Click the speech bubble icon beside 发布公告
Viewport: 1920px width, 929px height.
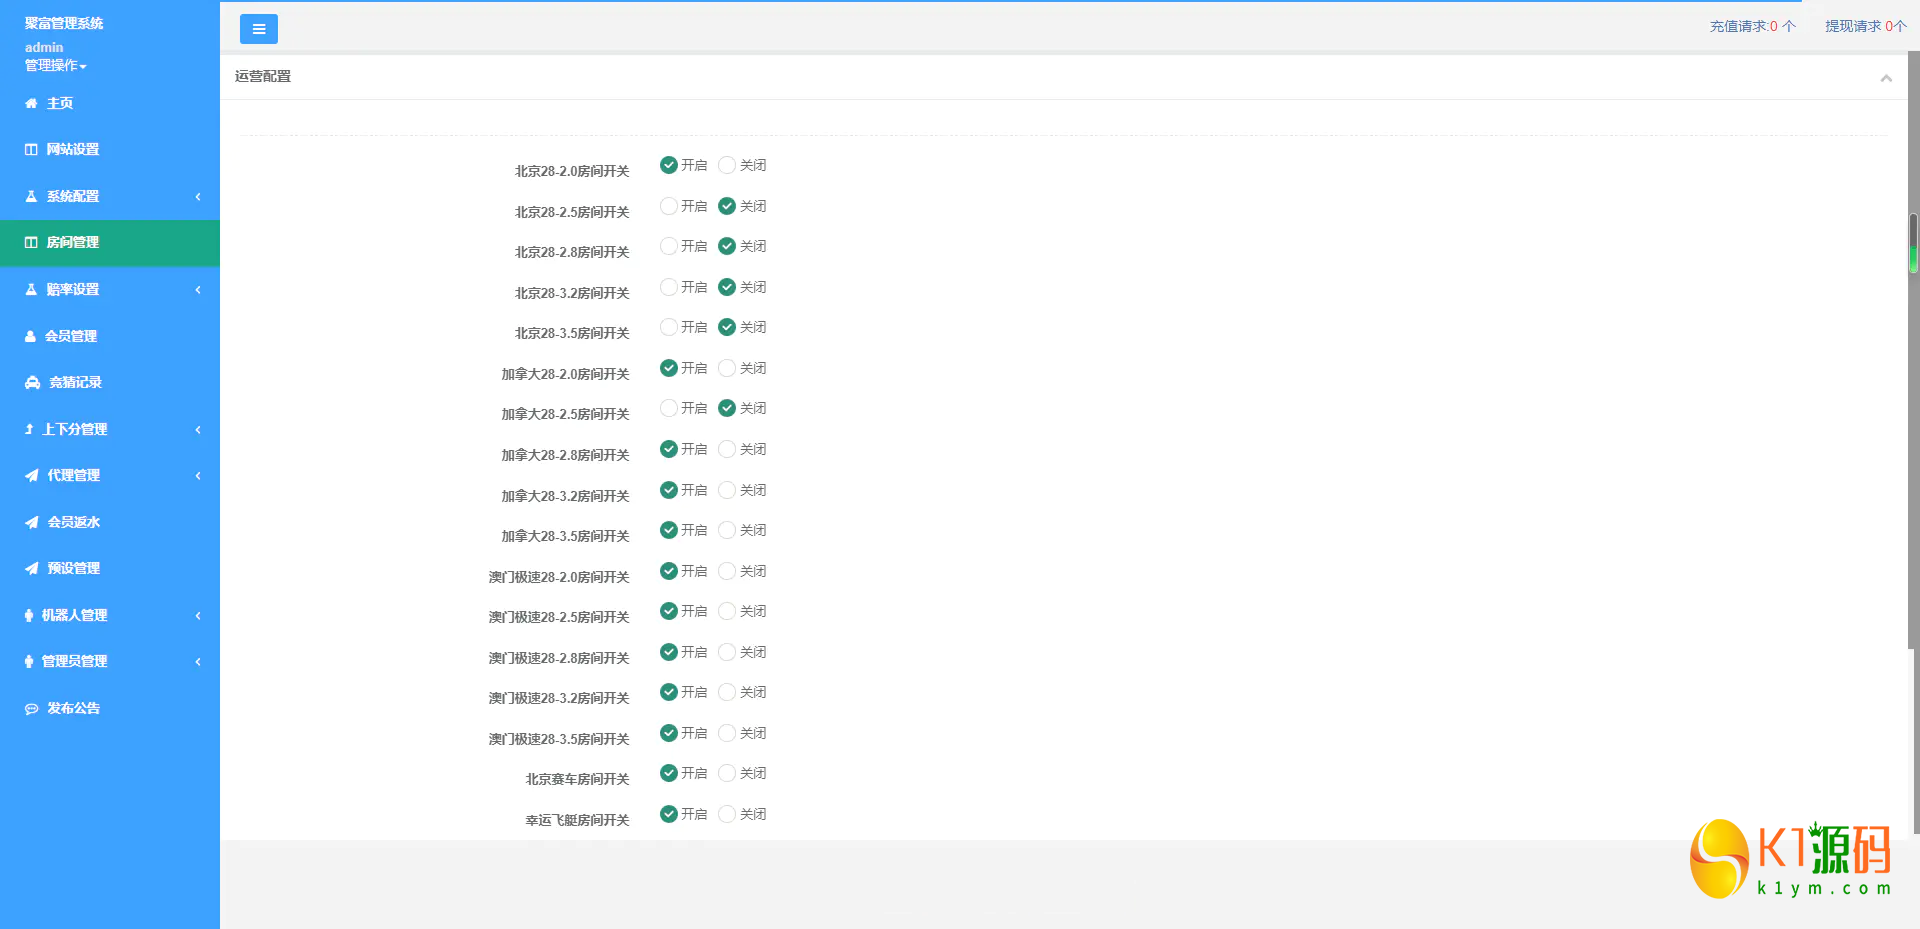32,708
